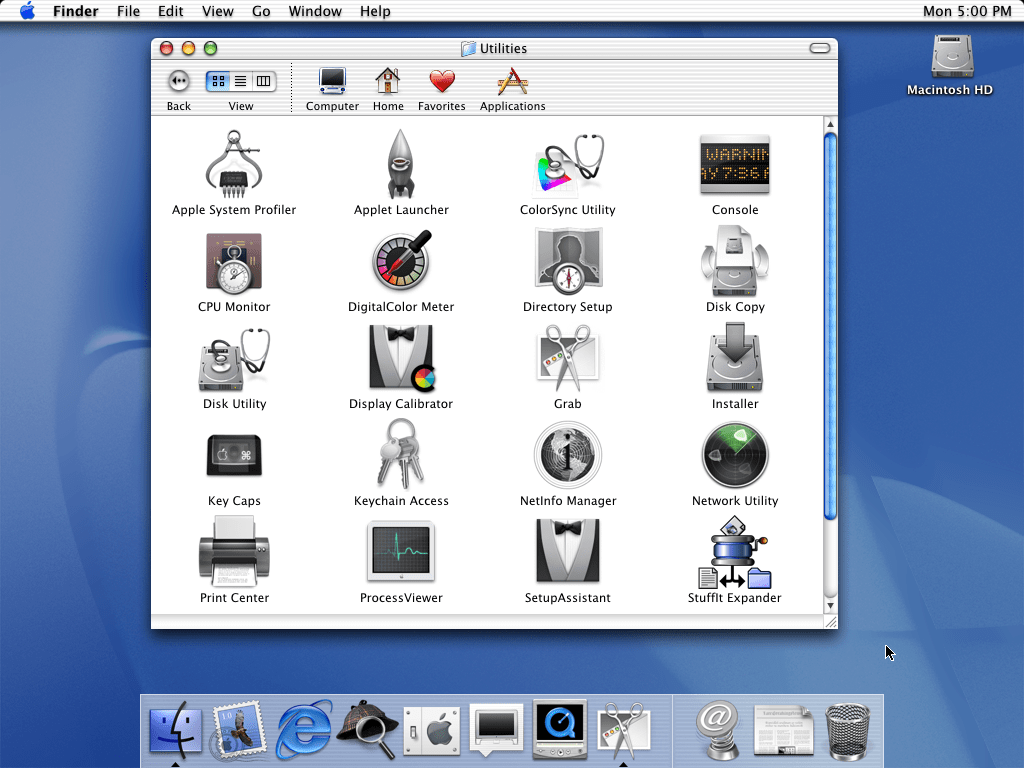Click the blue vertical scrollbar thumb
The width and height of the screenshot is (1024, 768).
(x=830, y=325)
